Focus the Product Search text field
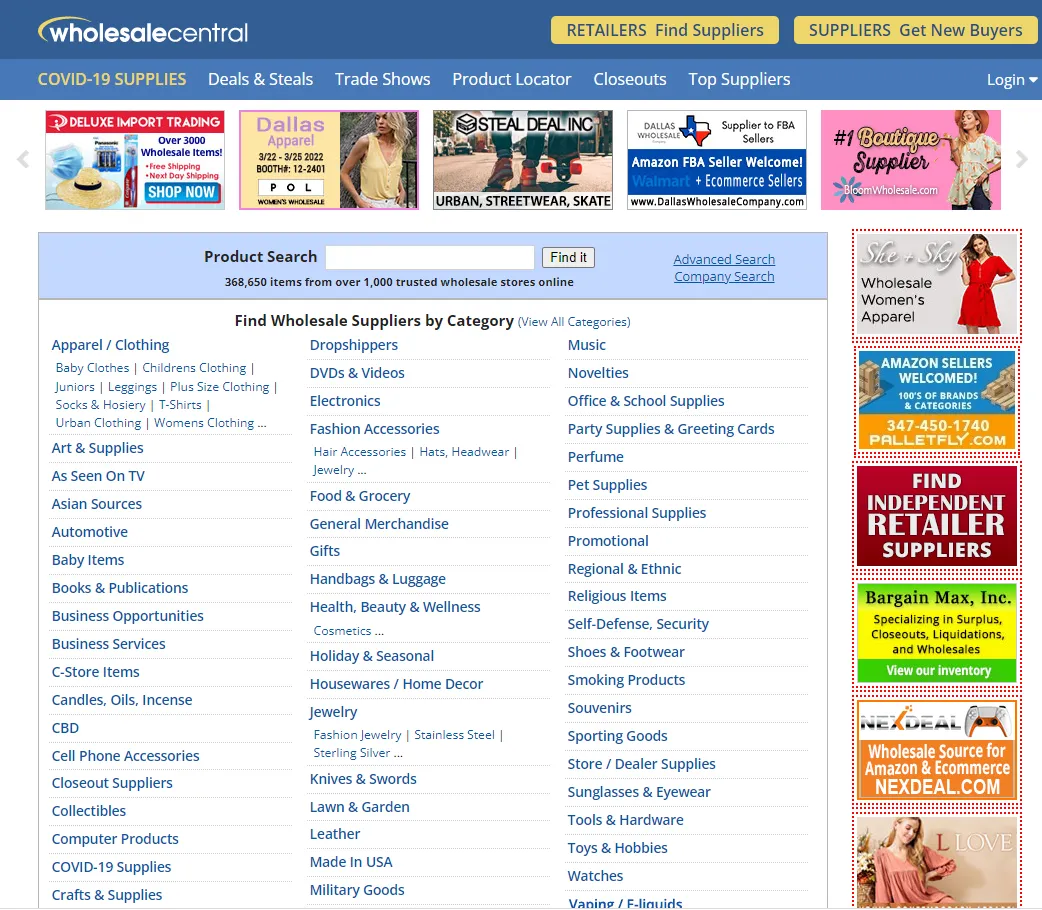1042x910 pixels. [430, 257]
